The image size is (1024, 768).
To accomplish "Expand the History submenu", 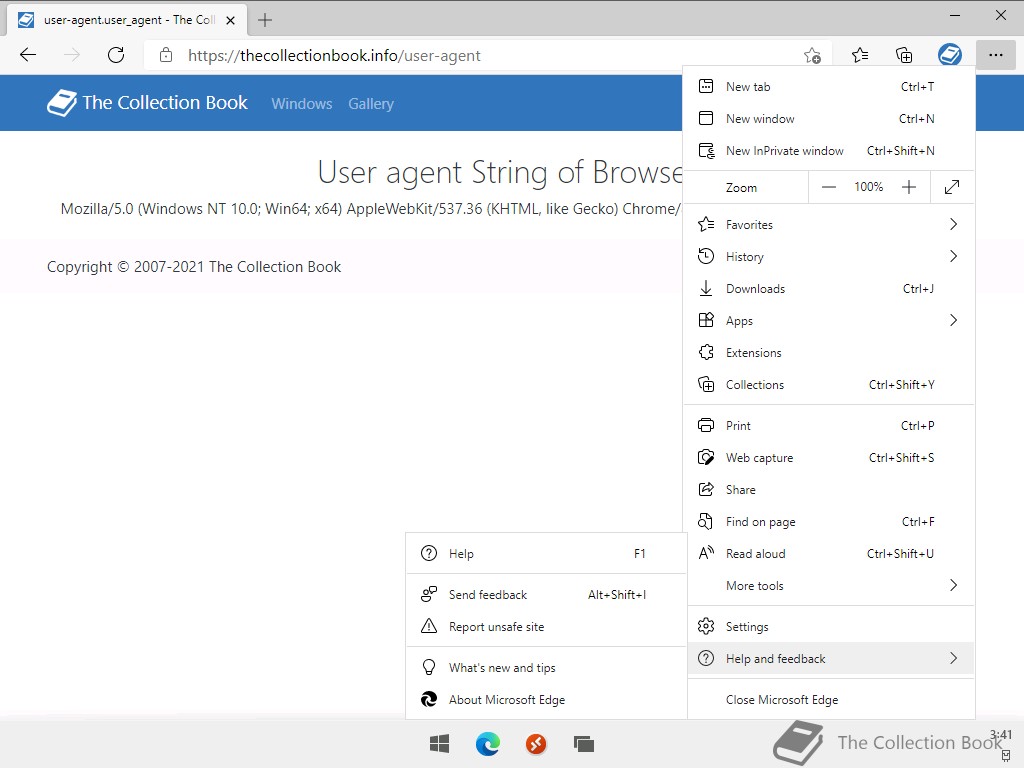I will click(829, 256).
